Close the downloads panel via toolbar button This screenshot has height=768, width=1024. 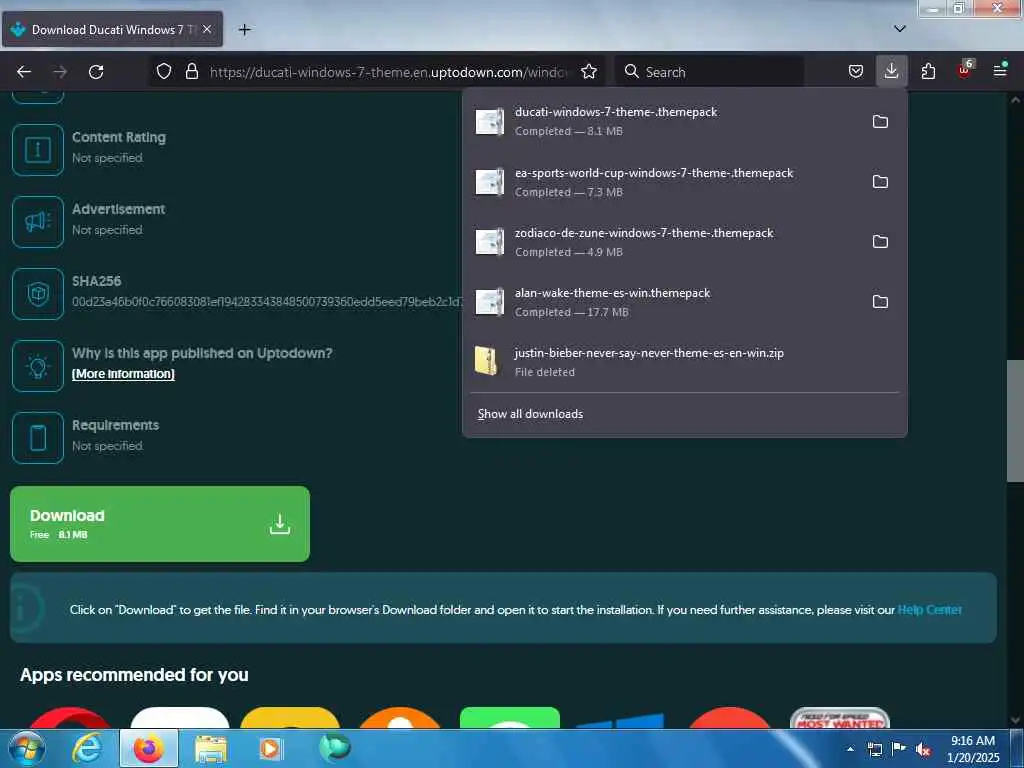891,71
